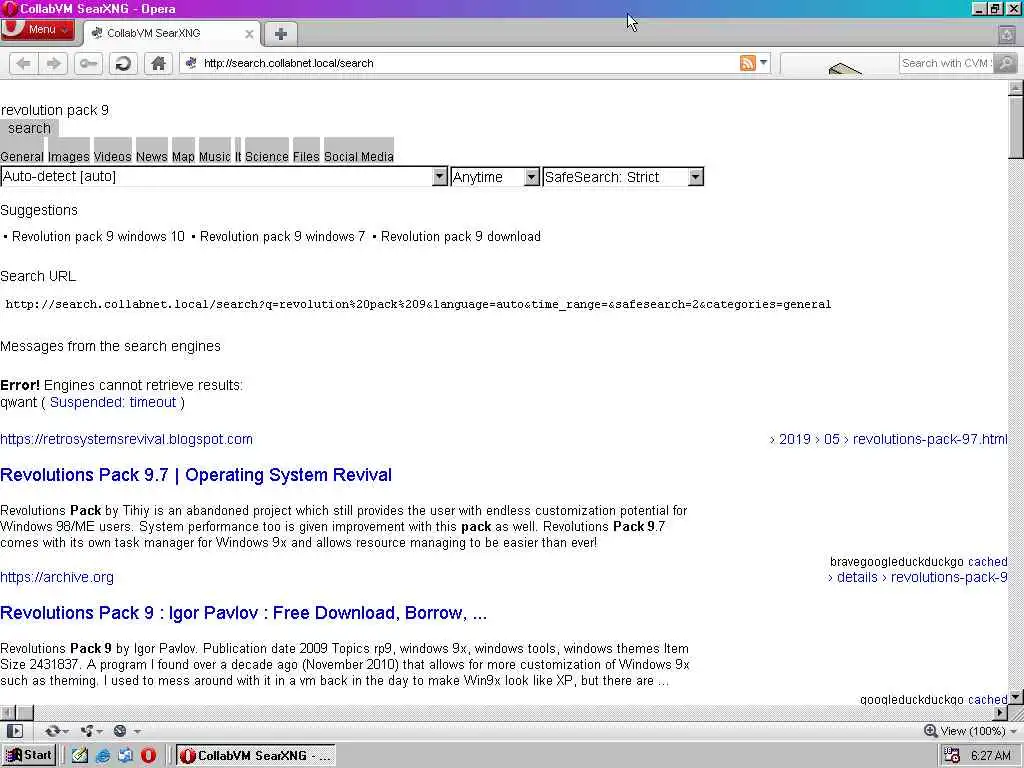Launch Opera from Quick Launch
1024x768 pixels.
coord(148,756)
